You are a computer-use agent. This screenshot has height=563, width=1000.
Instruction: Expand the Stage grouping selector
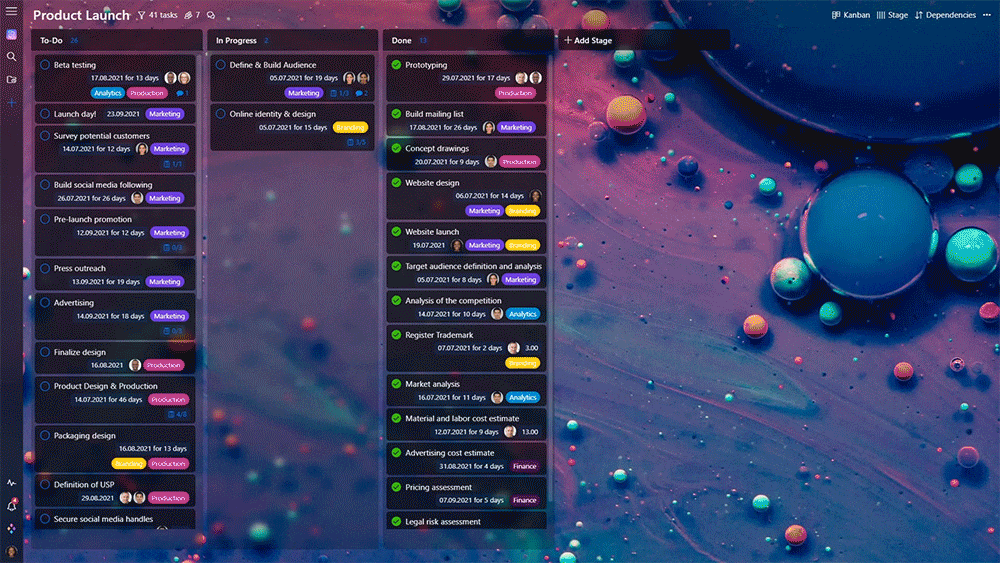[x=892, y=16]
